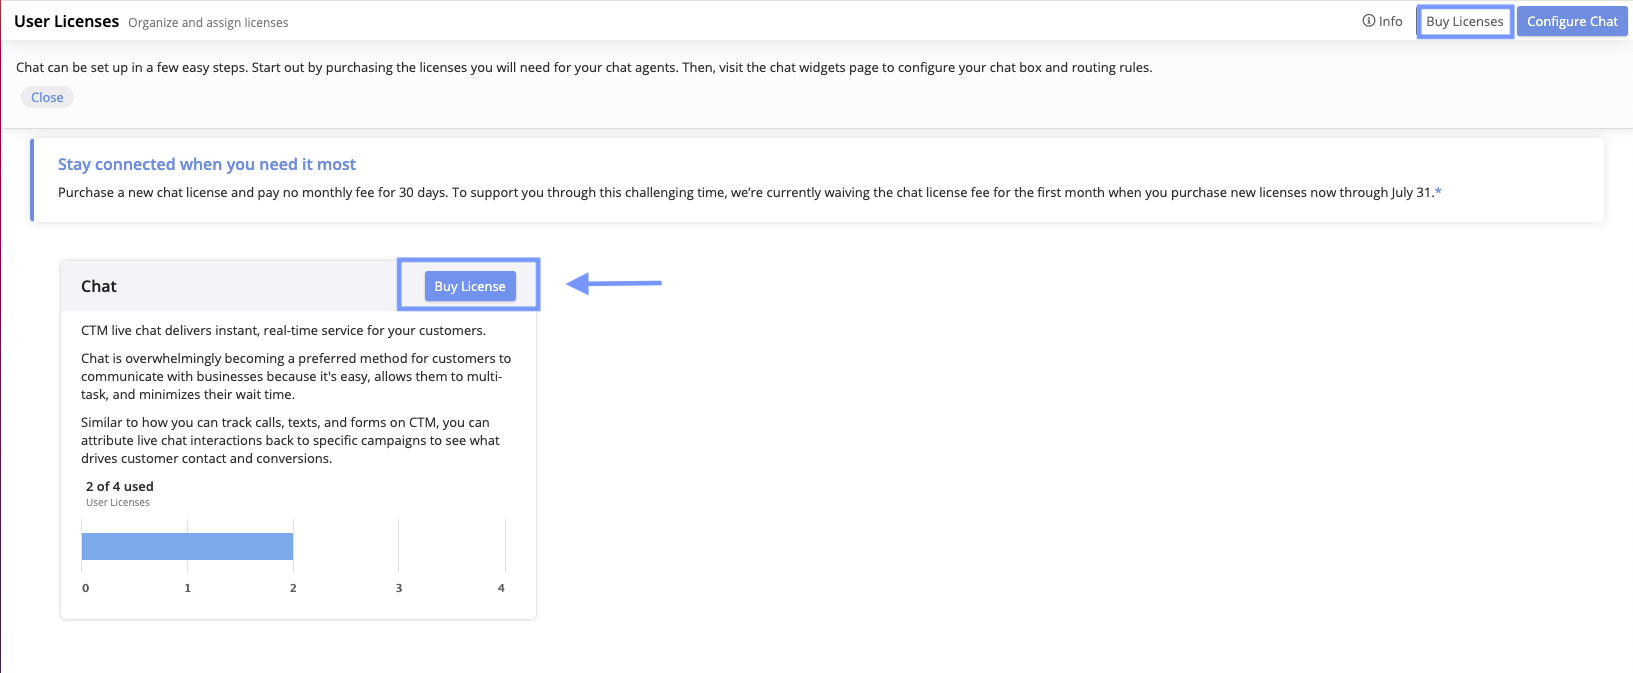This screenshot has height=673, width=1633.
Task: Click the 'CTM live chat delivers instant' sentence
Action: (283, 330)
